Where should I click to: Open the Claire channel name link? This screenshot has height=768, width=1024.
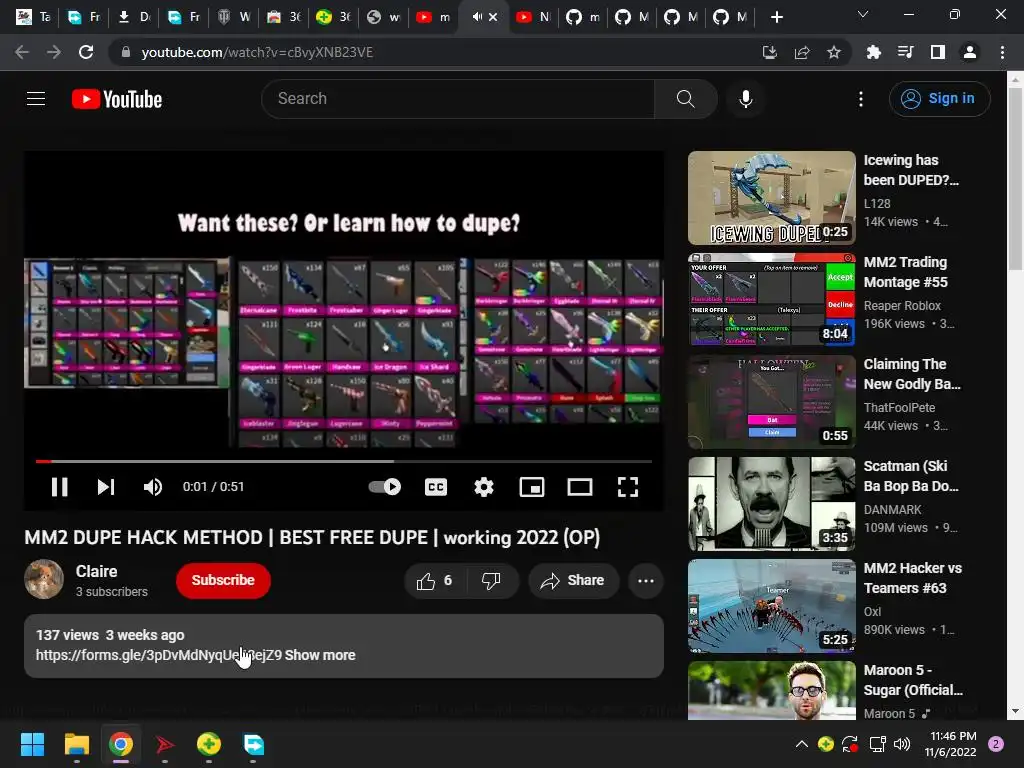pos(97,571)
